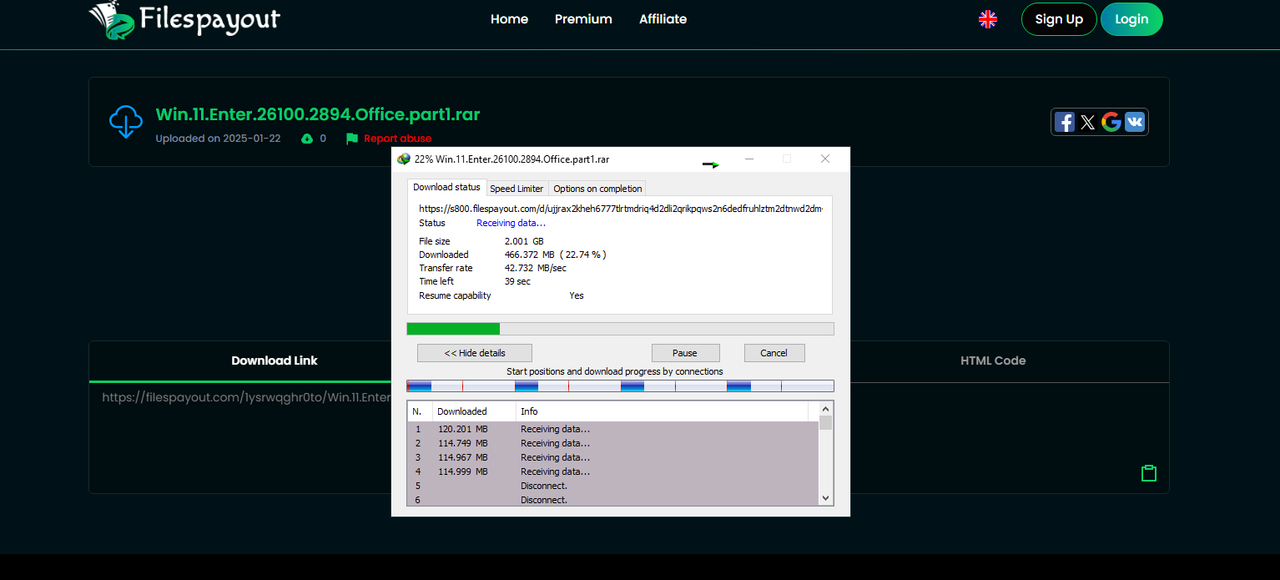Click the connections progress segment bar
Screen dimensions: 1280x580
[x=620, y=386]
